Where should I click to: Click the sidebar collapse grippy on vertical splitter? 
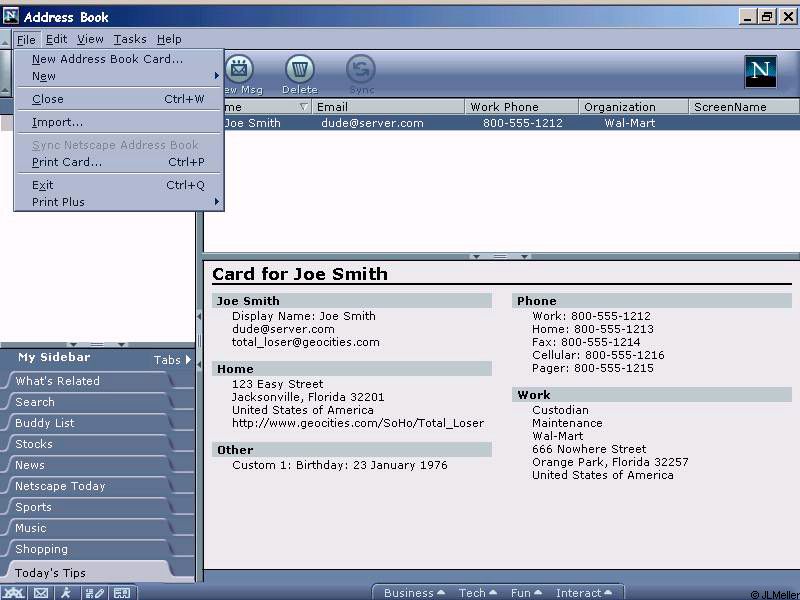[199, 340]
